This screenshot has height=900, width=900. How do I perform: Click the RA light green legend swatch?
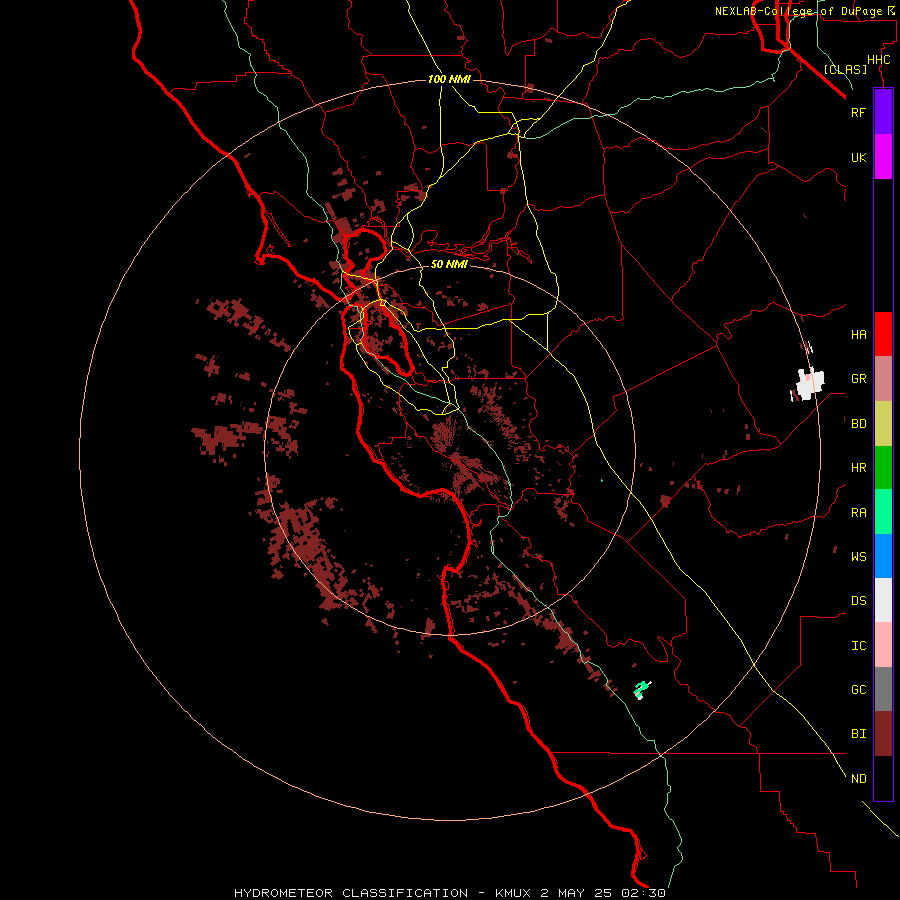tap(883, 512)
